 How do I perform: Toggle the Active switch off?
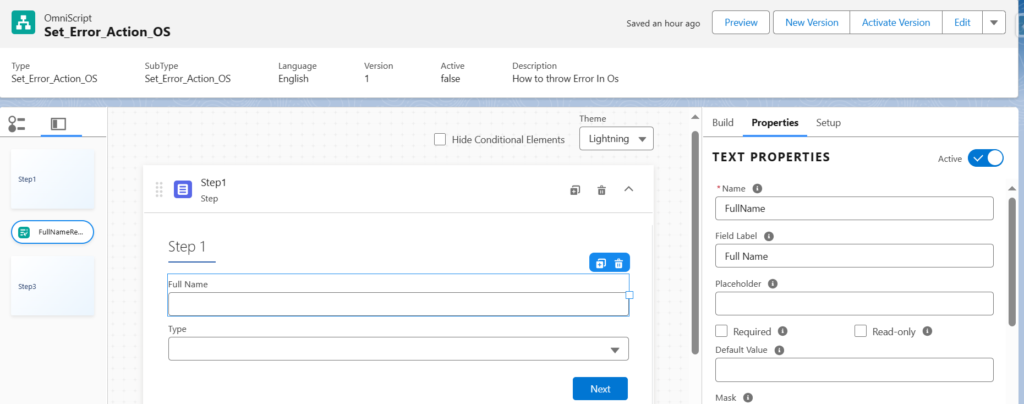click(985, 158)
